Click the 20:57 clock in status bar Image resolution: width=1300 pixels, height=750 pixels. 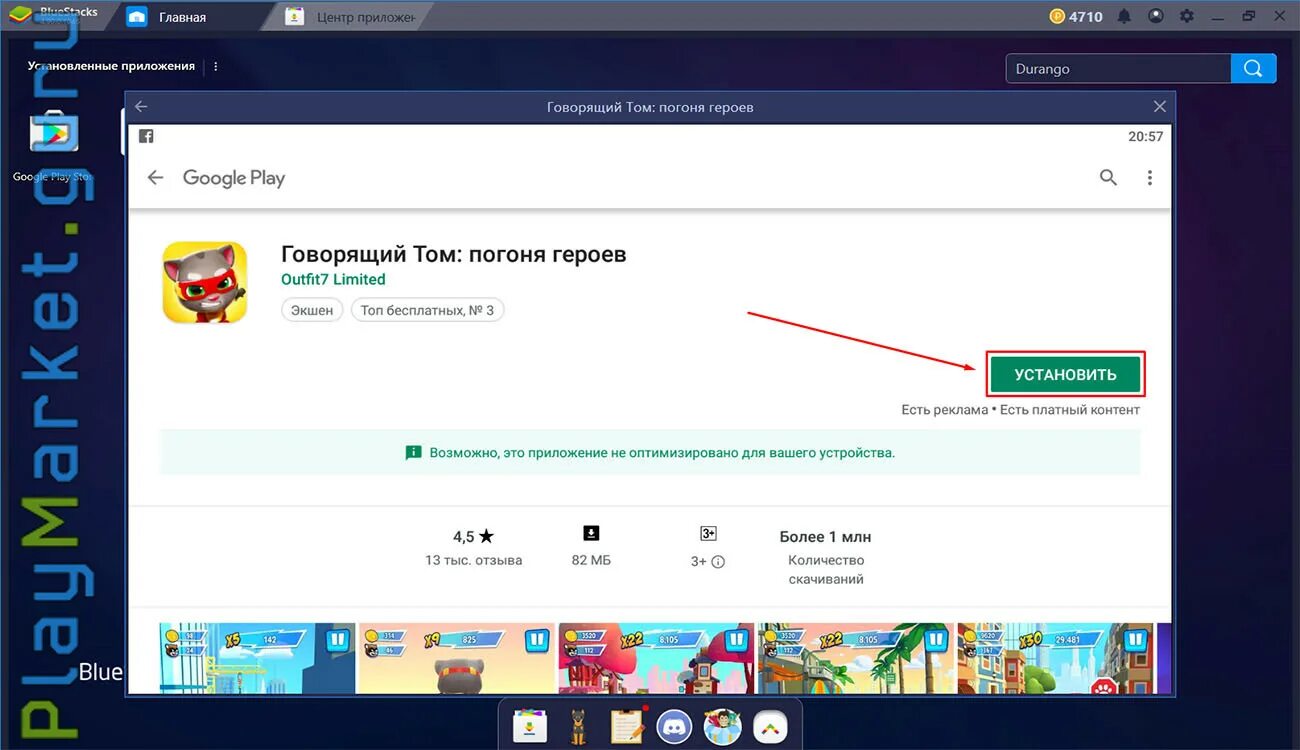[x=1146, y=136]
